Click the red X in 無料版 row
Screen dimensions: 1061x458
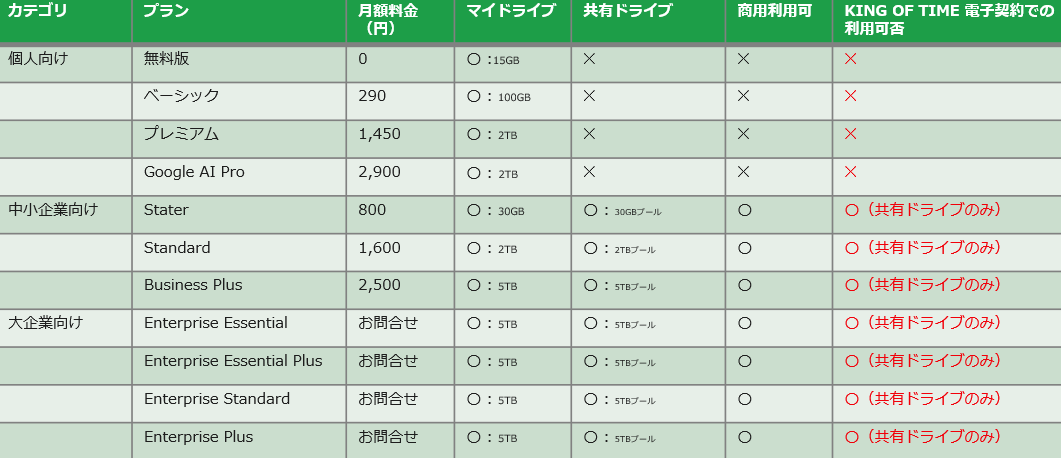851,59
